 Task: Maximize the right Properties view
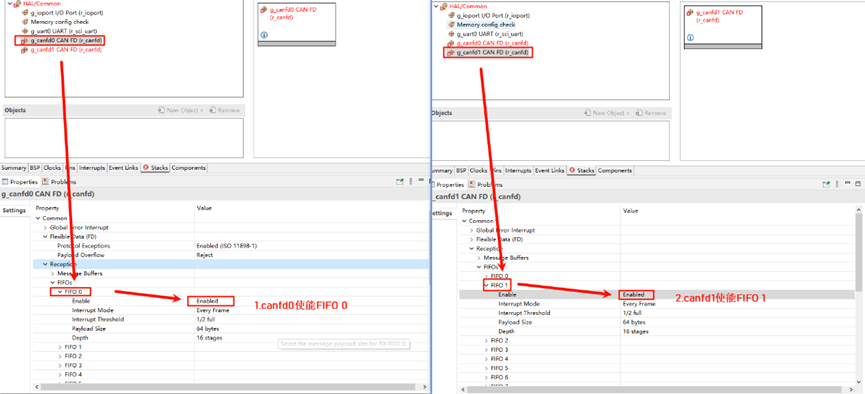858,184
